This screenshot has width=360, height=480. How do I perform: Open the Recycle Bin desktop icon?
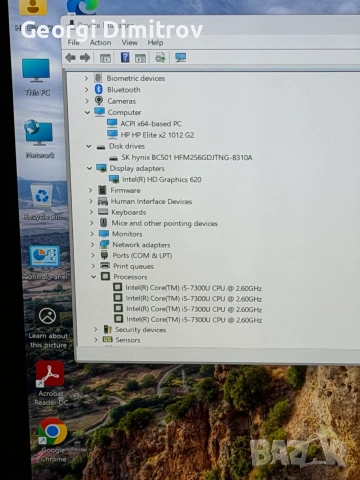42,202
